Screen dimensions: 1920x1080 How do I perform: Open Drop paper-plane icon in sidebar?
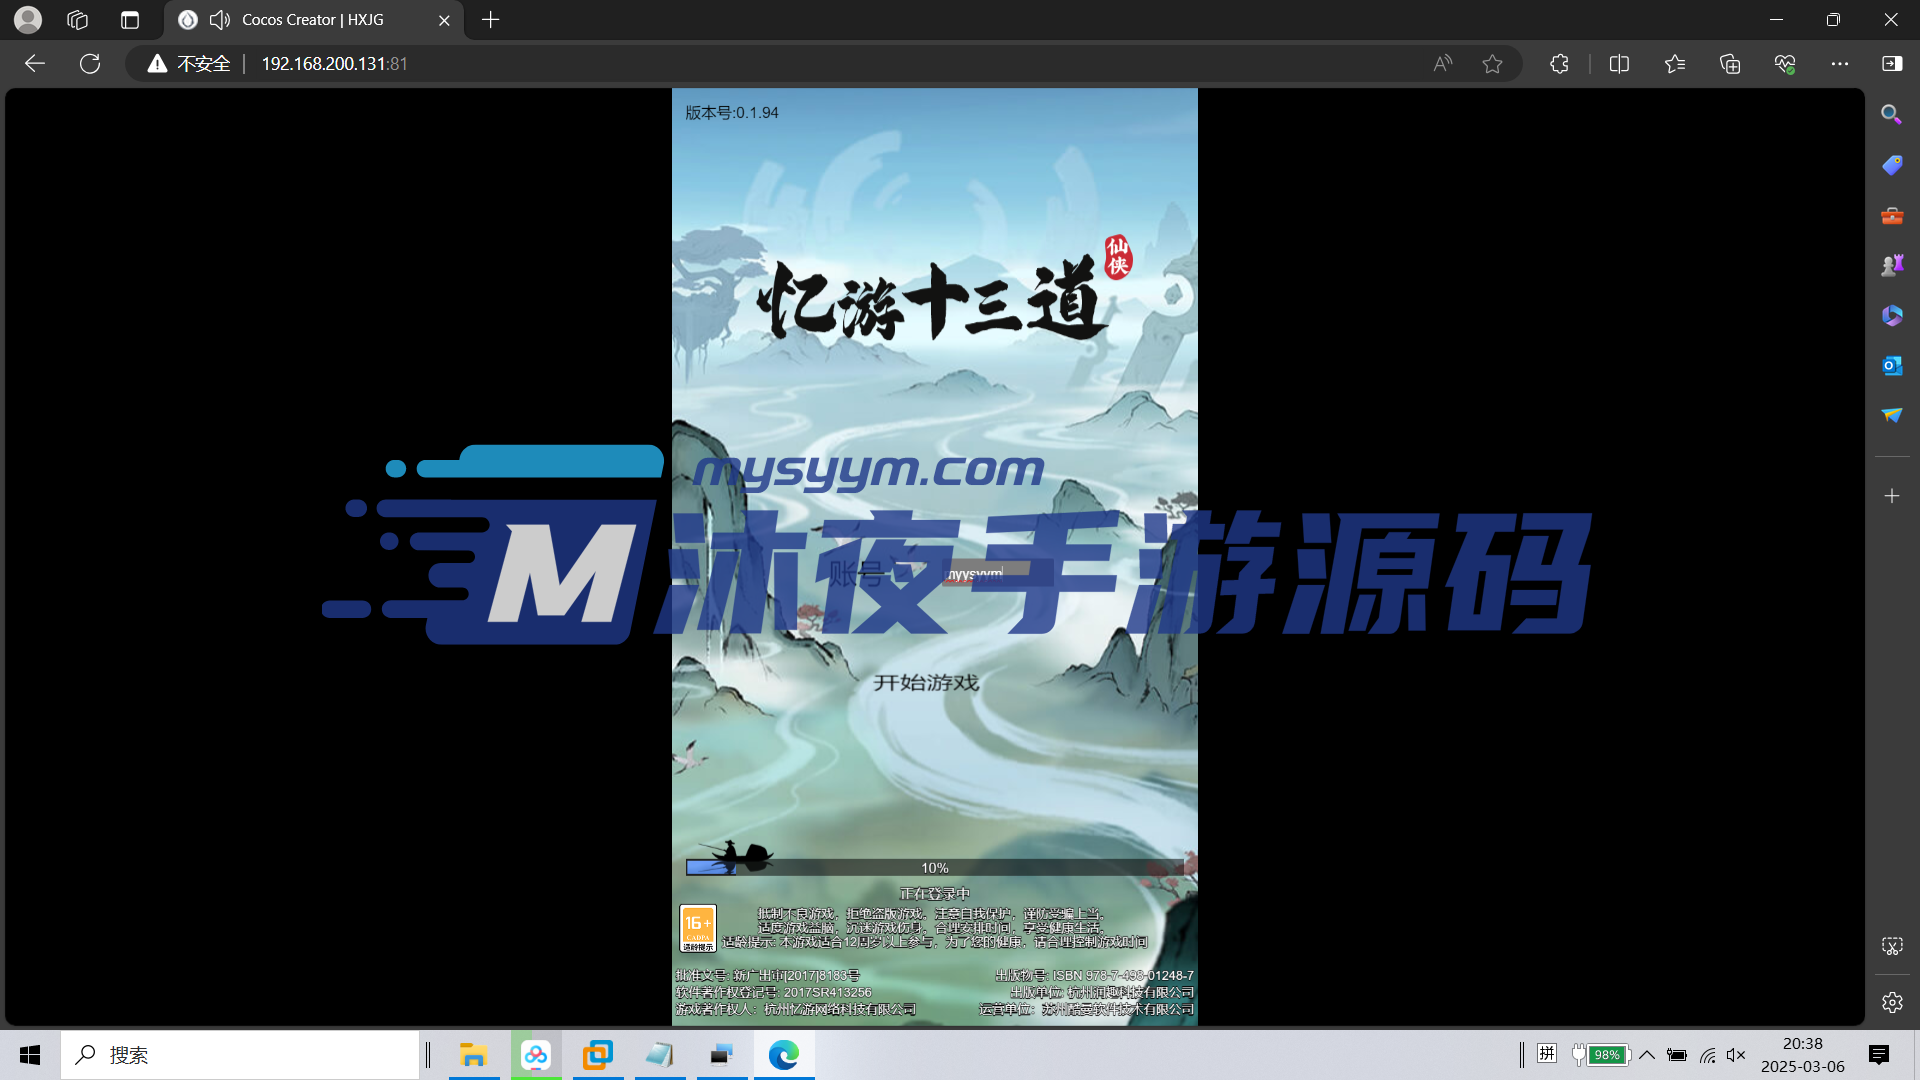(x=1891, y=413)
